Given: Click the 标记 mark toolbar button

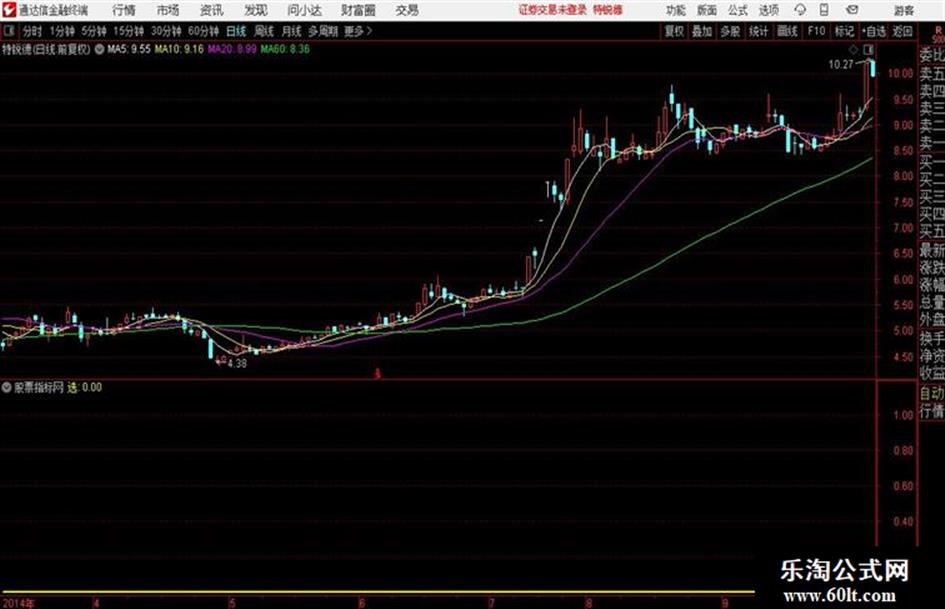Looking at the screenshot, I should tap(844, 31).
